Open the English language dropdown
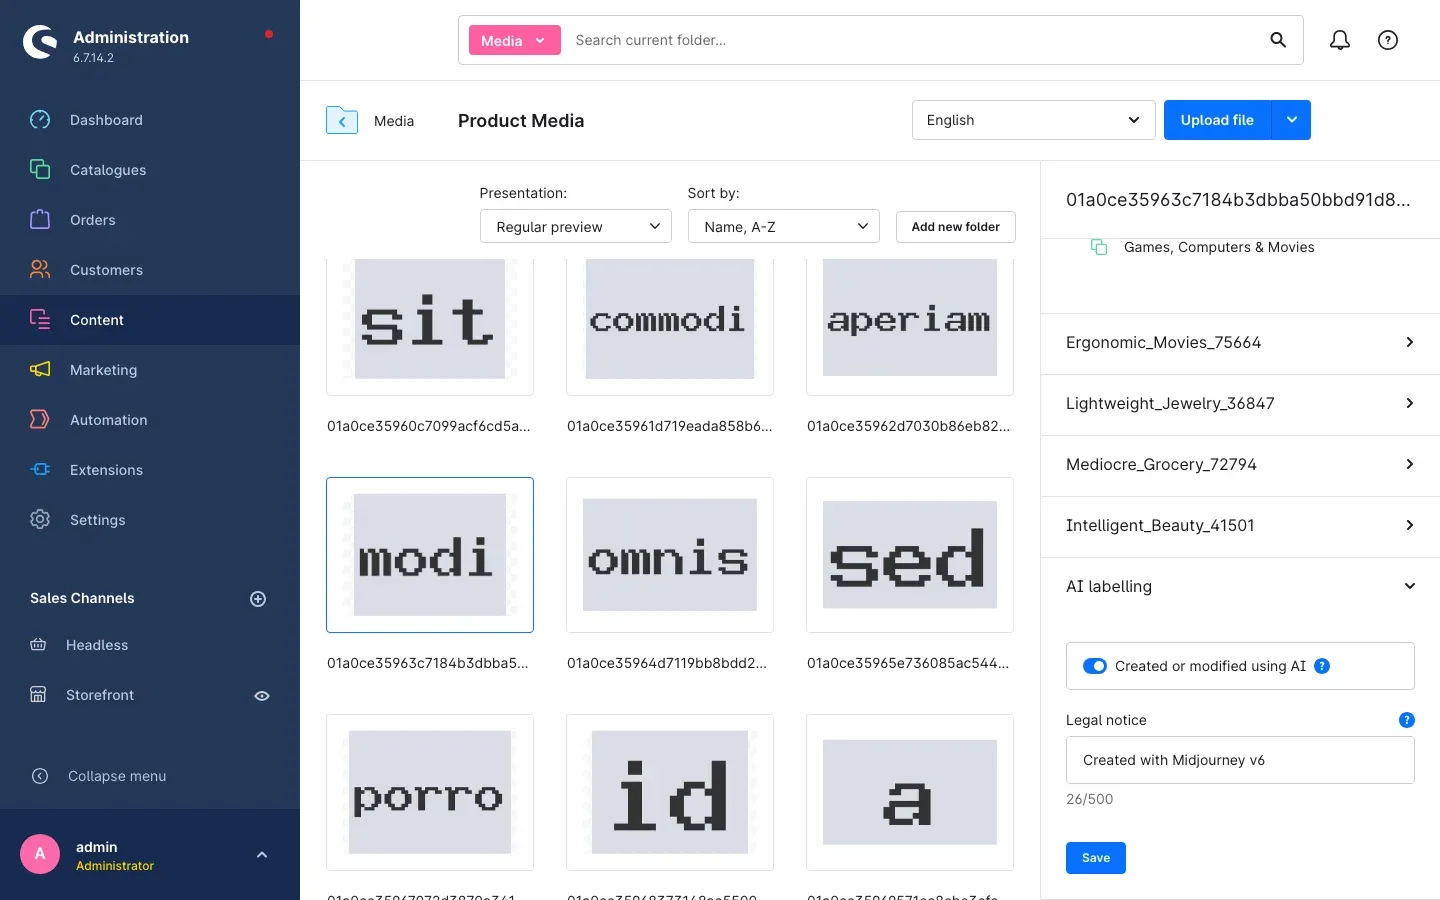This screenshot has width=1440, height=900. (1034, 120)
